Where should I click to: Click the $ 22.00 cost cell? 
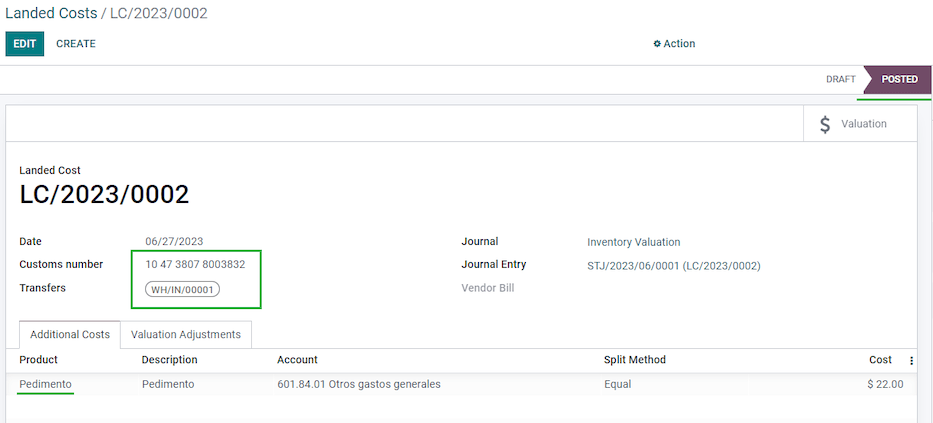(x=885, y=384)
